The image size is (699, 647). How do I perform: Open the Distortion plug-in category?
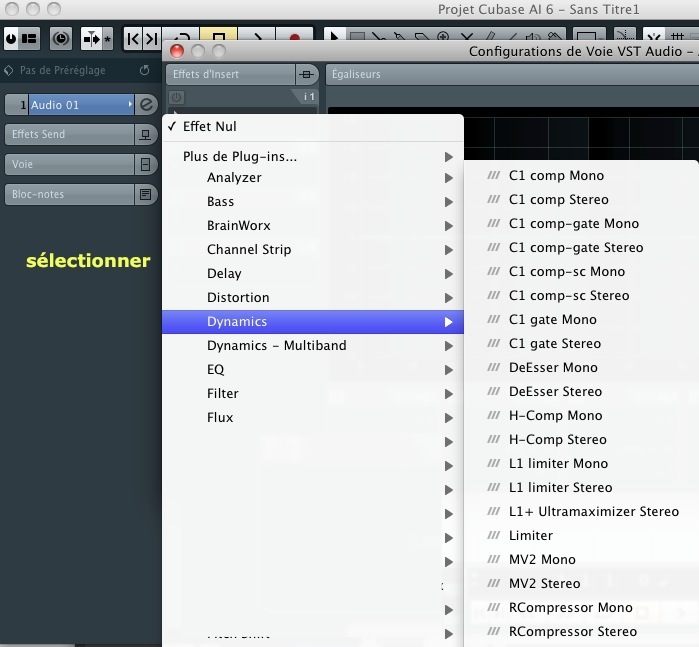coord(312,297)
